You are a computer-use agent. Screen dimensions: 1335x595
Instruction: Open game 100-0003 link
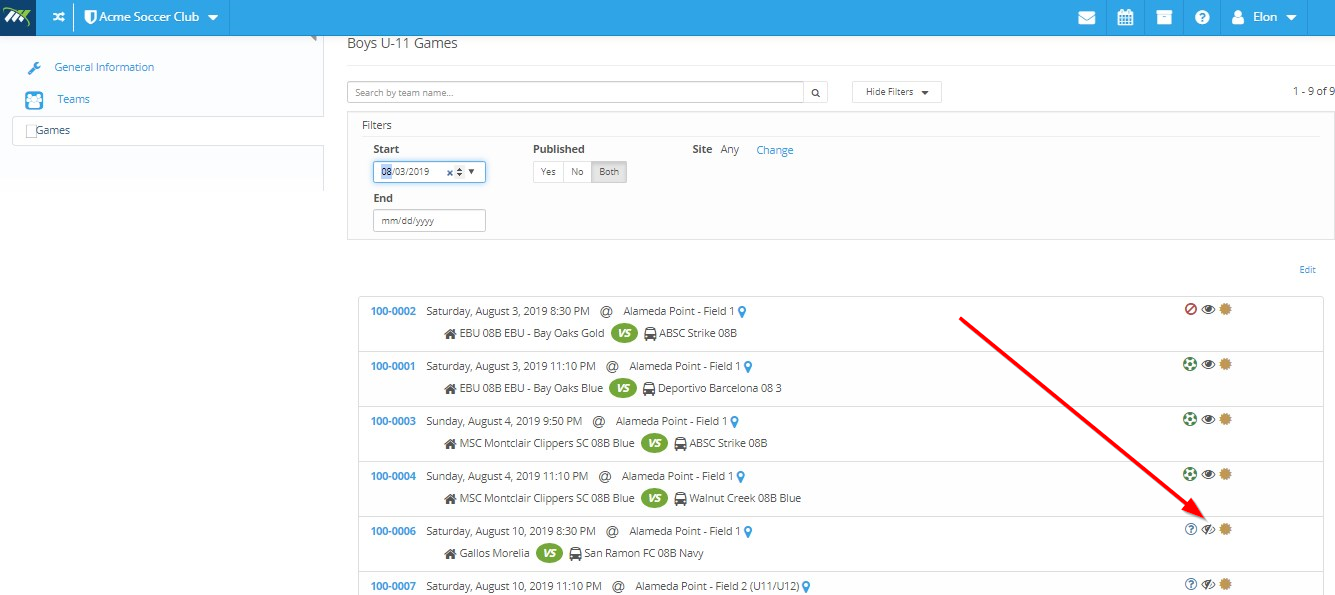click(x=393, y=421)
